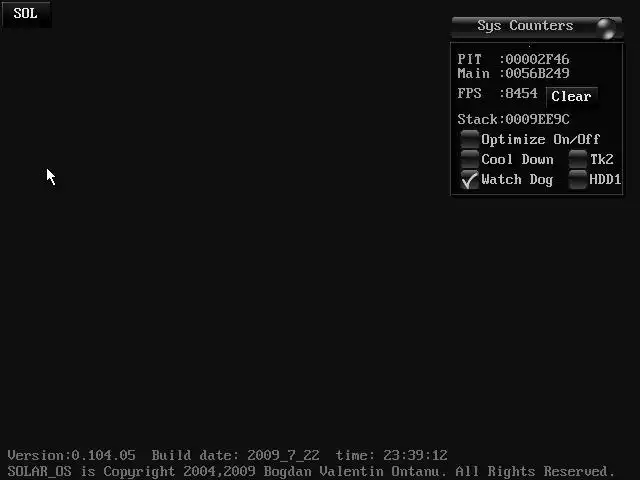Enable the Tk2 checkbox
640x480 pixels.
(x=578, y=159)
